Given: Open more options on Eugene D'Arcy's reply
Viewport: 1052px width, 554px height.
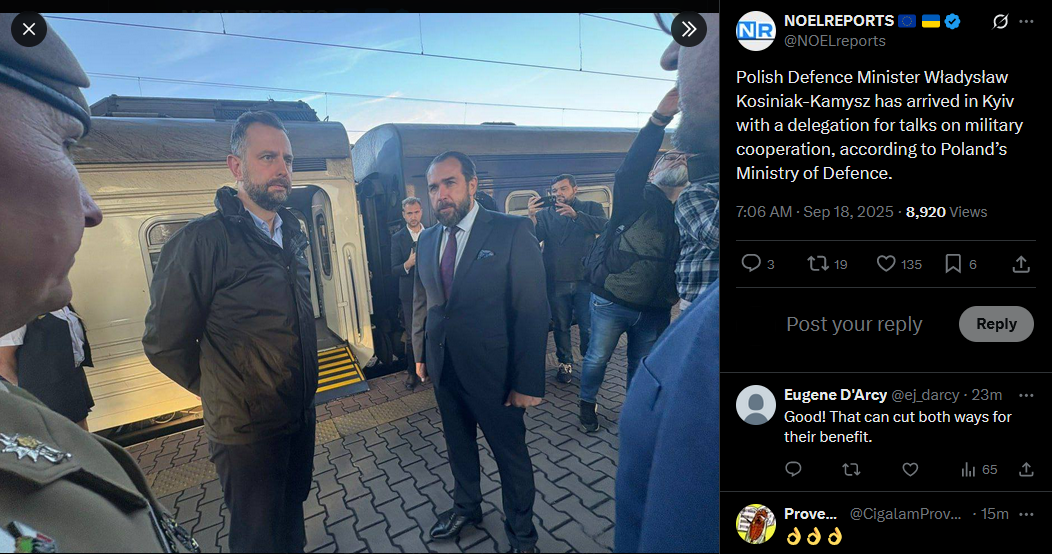Looking at the screenshot, I should (x=1027, y=395).
